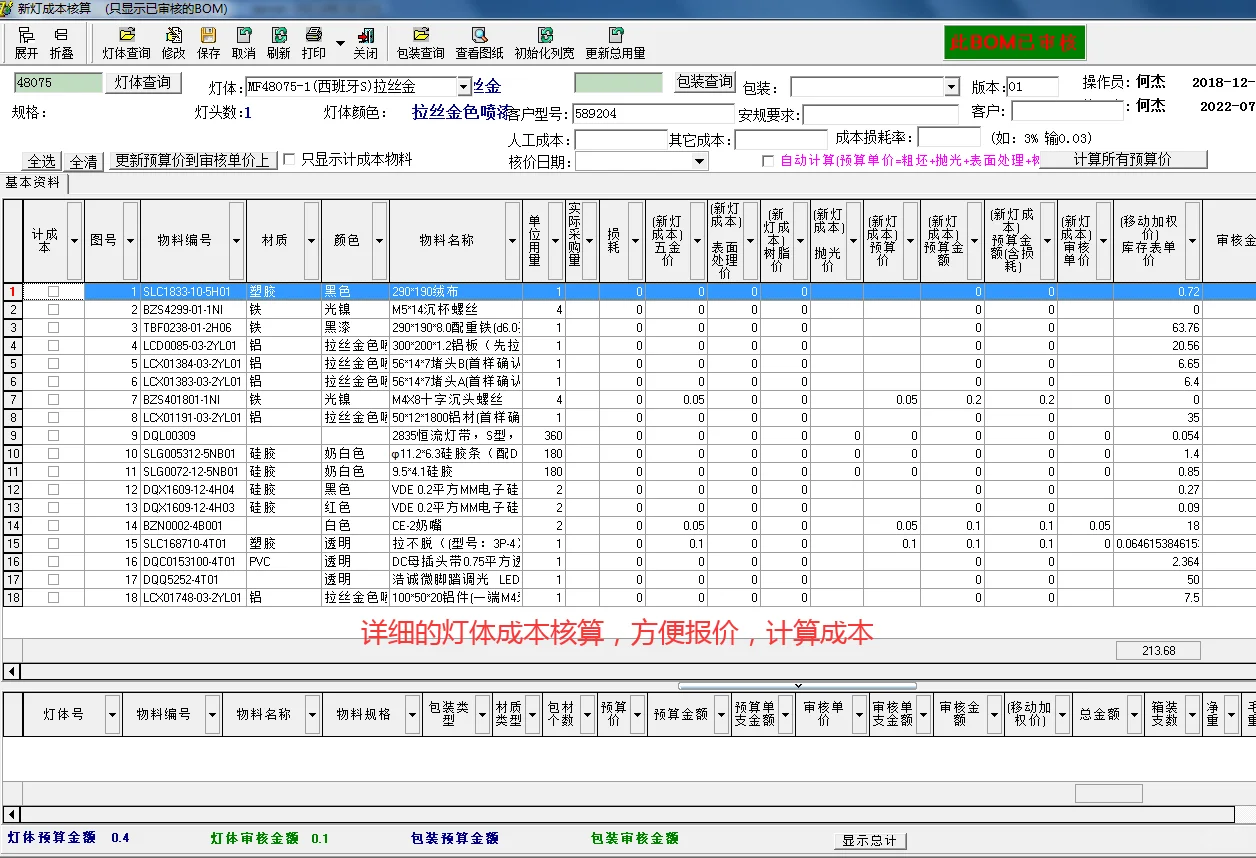Select material cell DQL00309
The image size is (1256, 858).
(x=193, y=435)
